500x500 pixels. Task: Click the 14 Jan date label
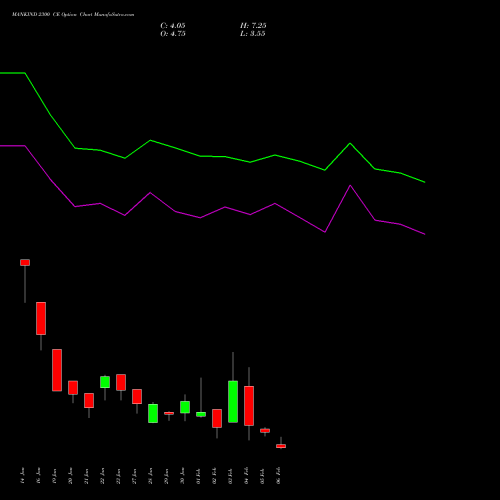click(22, 476)
